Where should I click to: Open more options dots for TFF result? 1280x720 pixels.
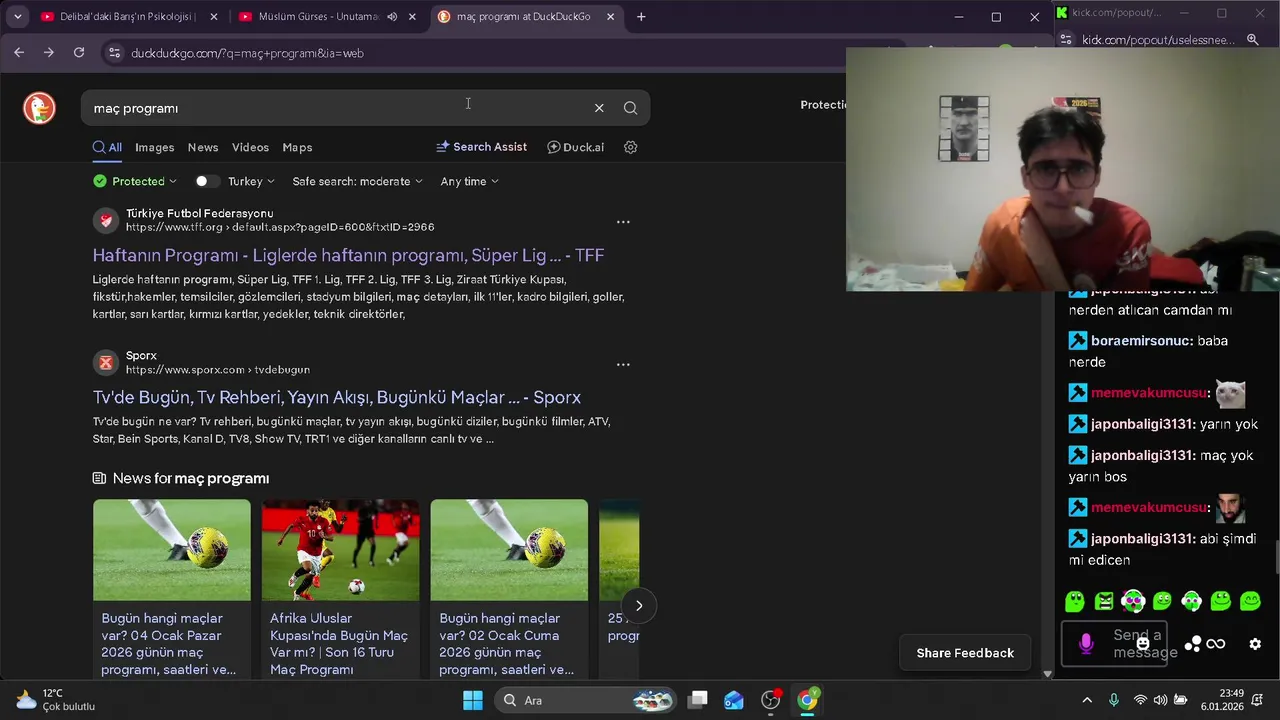pos(623,222)
